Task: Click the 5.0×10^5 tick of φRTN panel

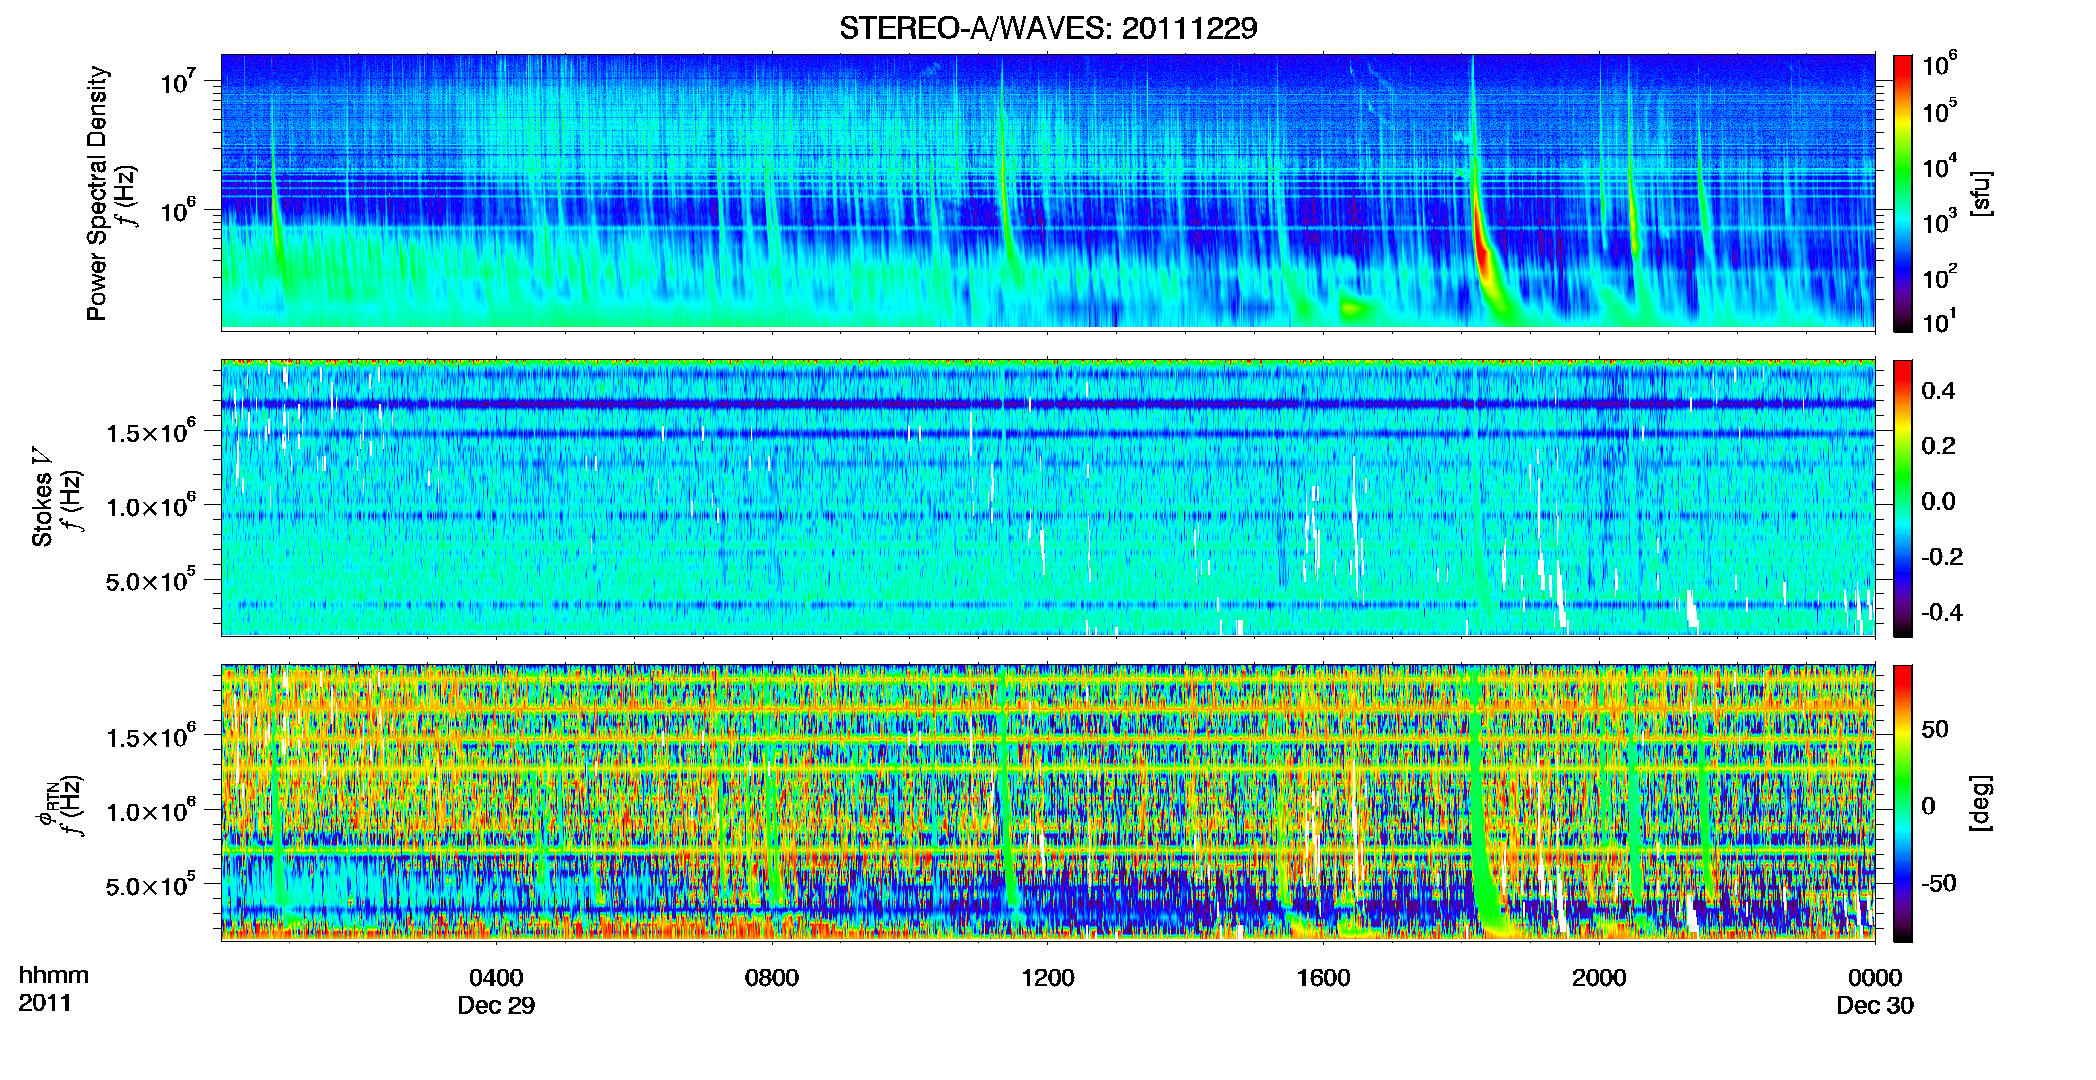Action: pos(152,885)
